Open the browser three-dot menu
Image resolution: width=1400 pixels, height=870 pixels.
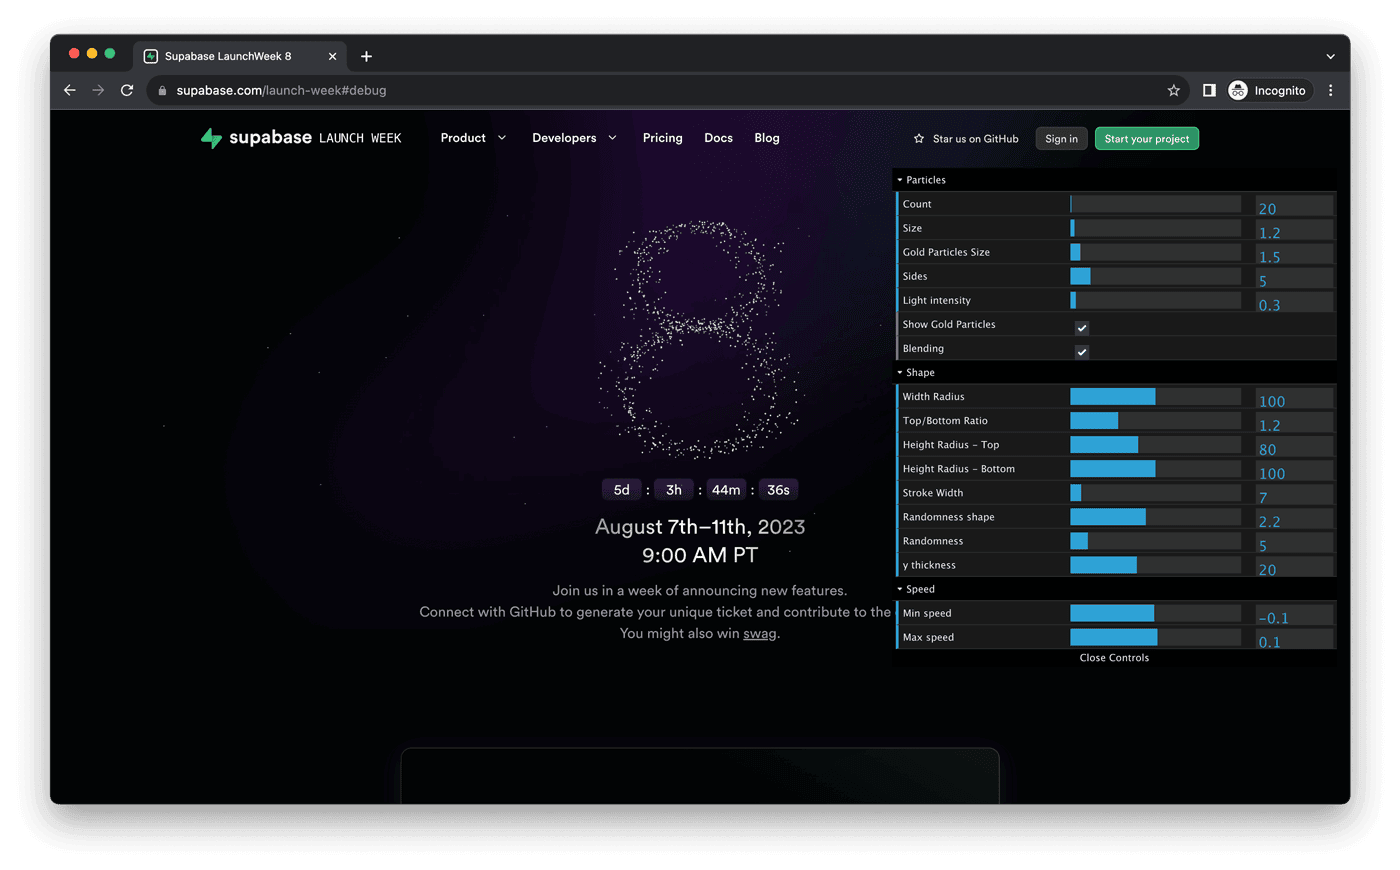[1330, 90]
